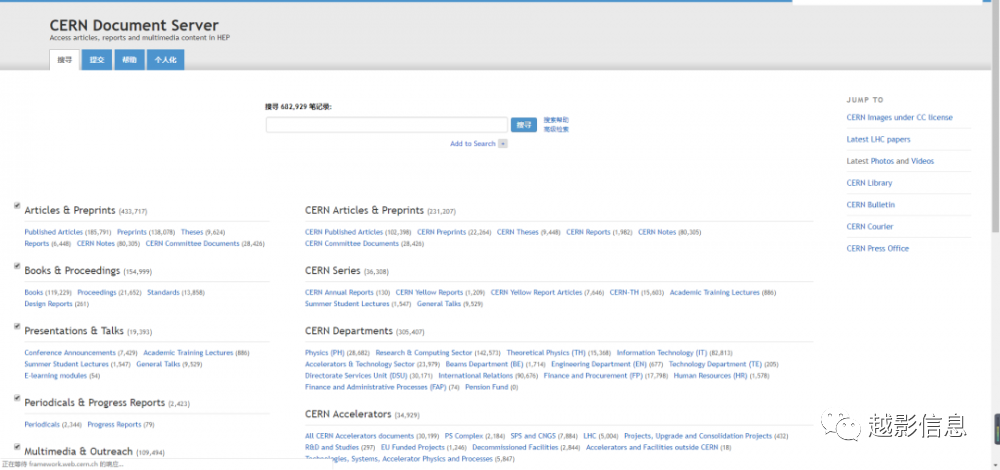1000x470 pixels.
Task: Open the CERN Accelerators heading
Action: [x=348, y=415]
